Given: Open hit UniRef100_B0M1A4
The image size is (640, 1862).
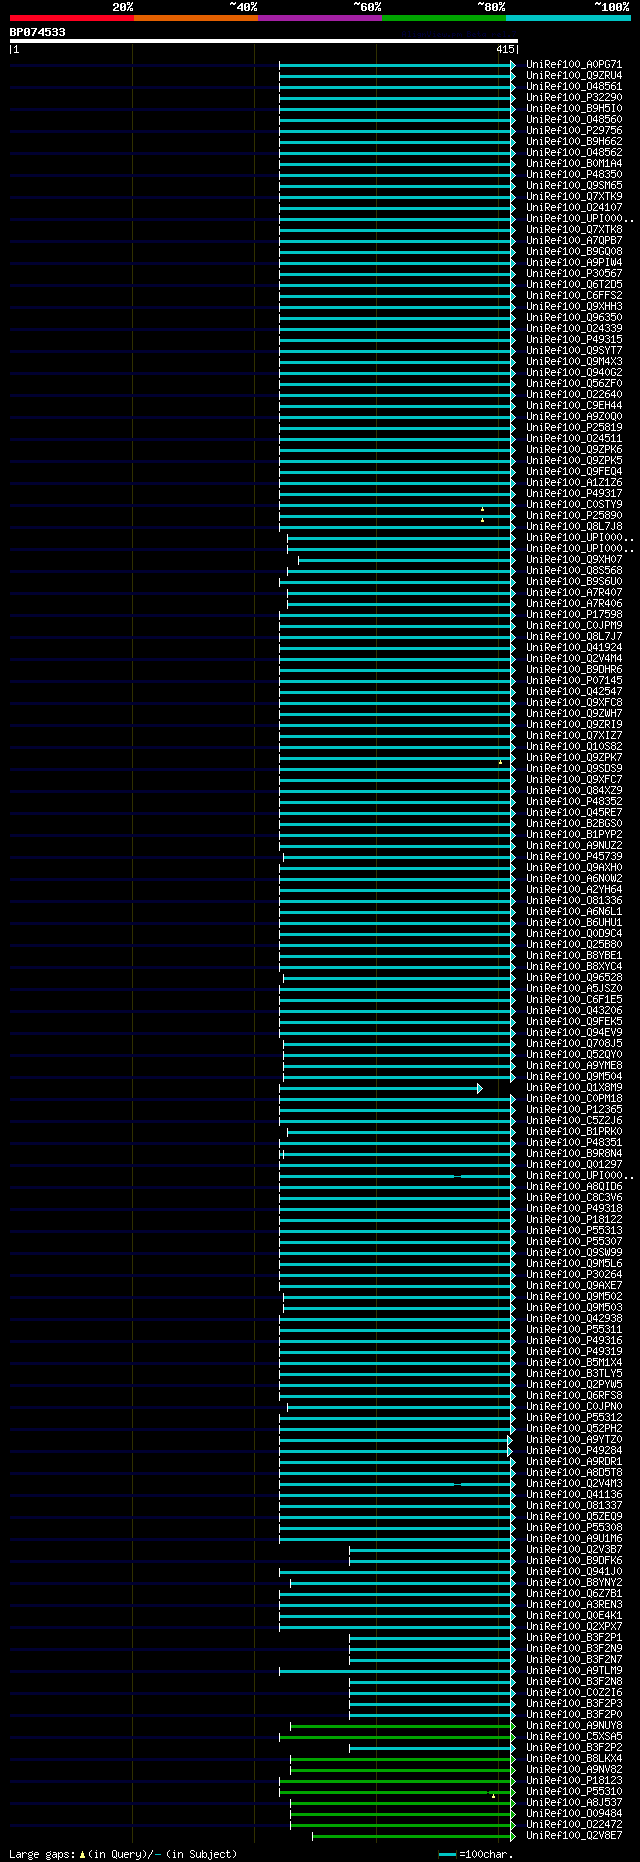Looking at the screenshot, I should [x=574, y=164].
